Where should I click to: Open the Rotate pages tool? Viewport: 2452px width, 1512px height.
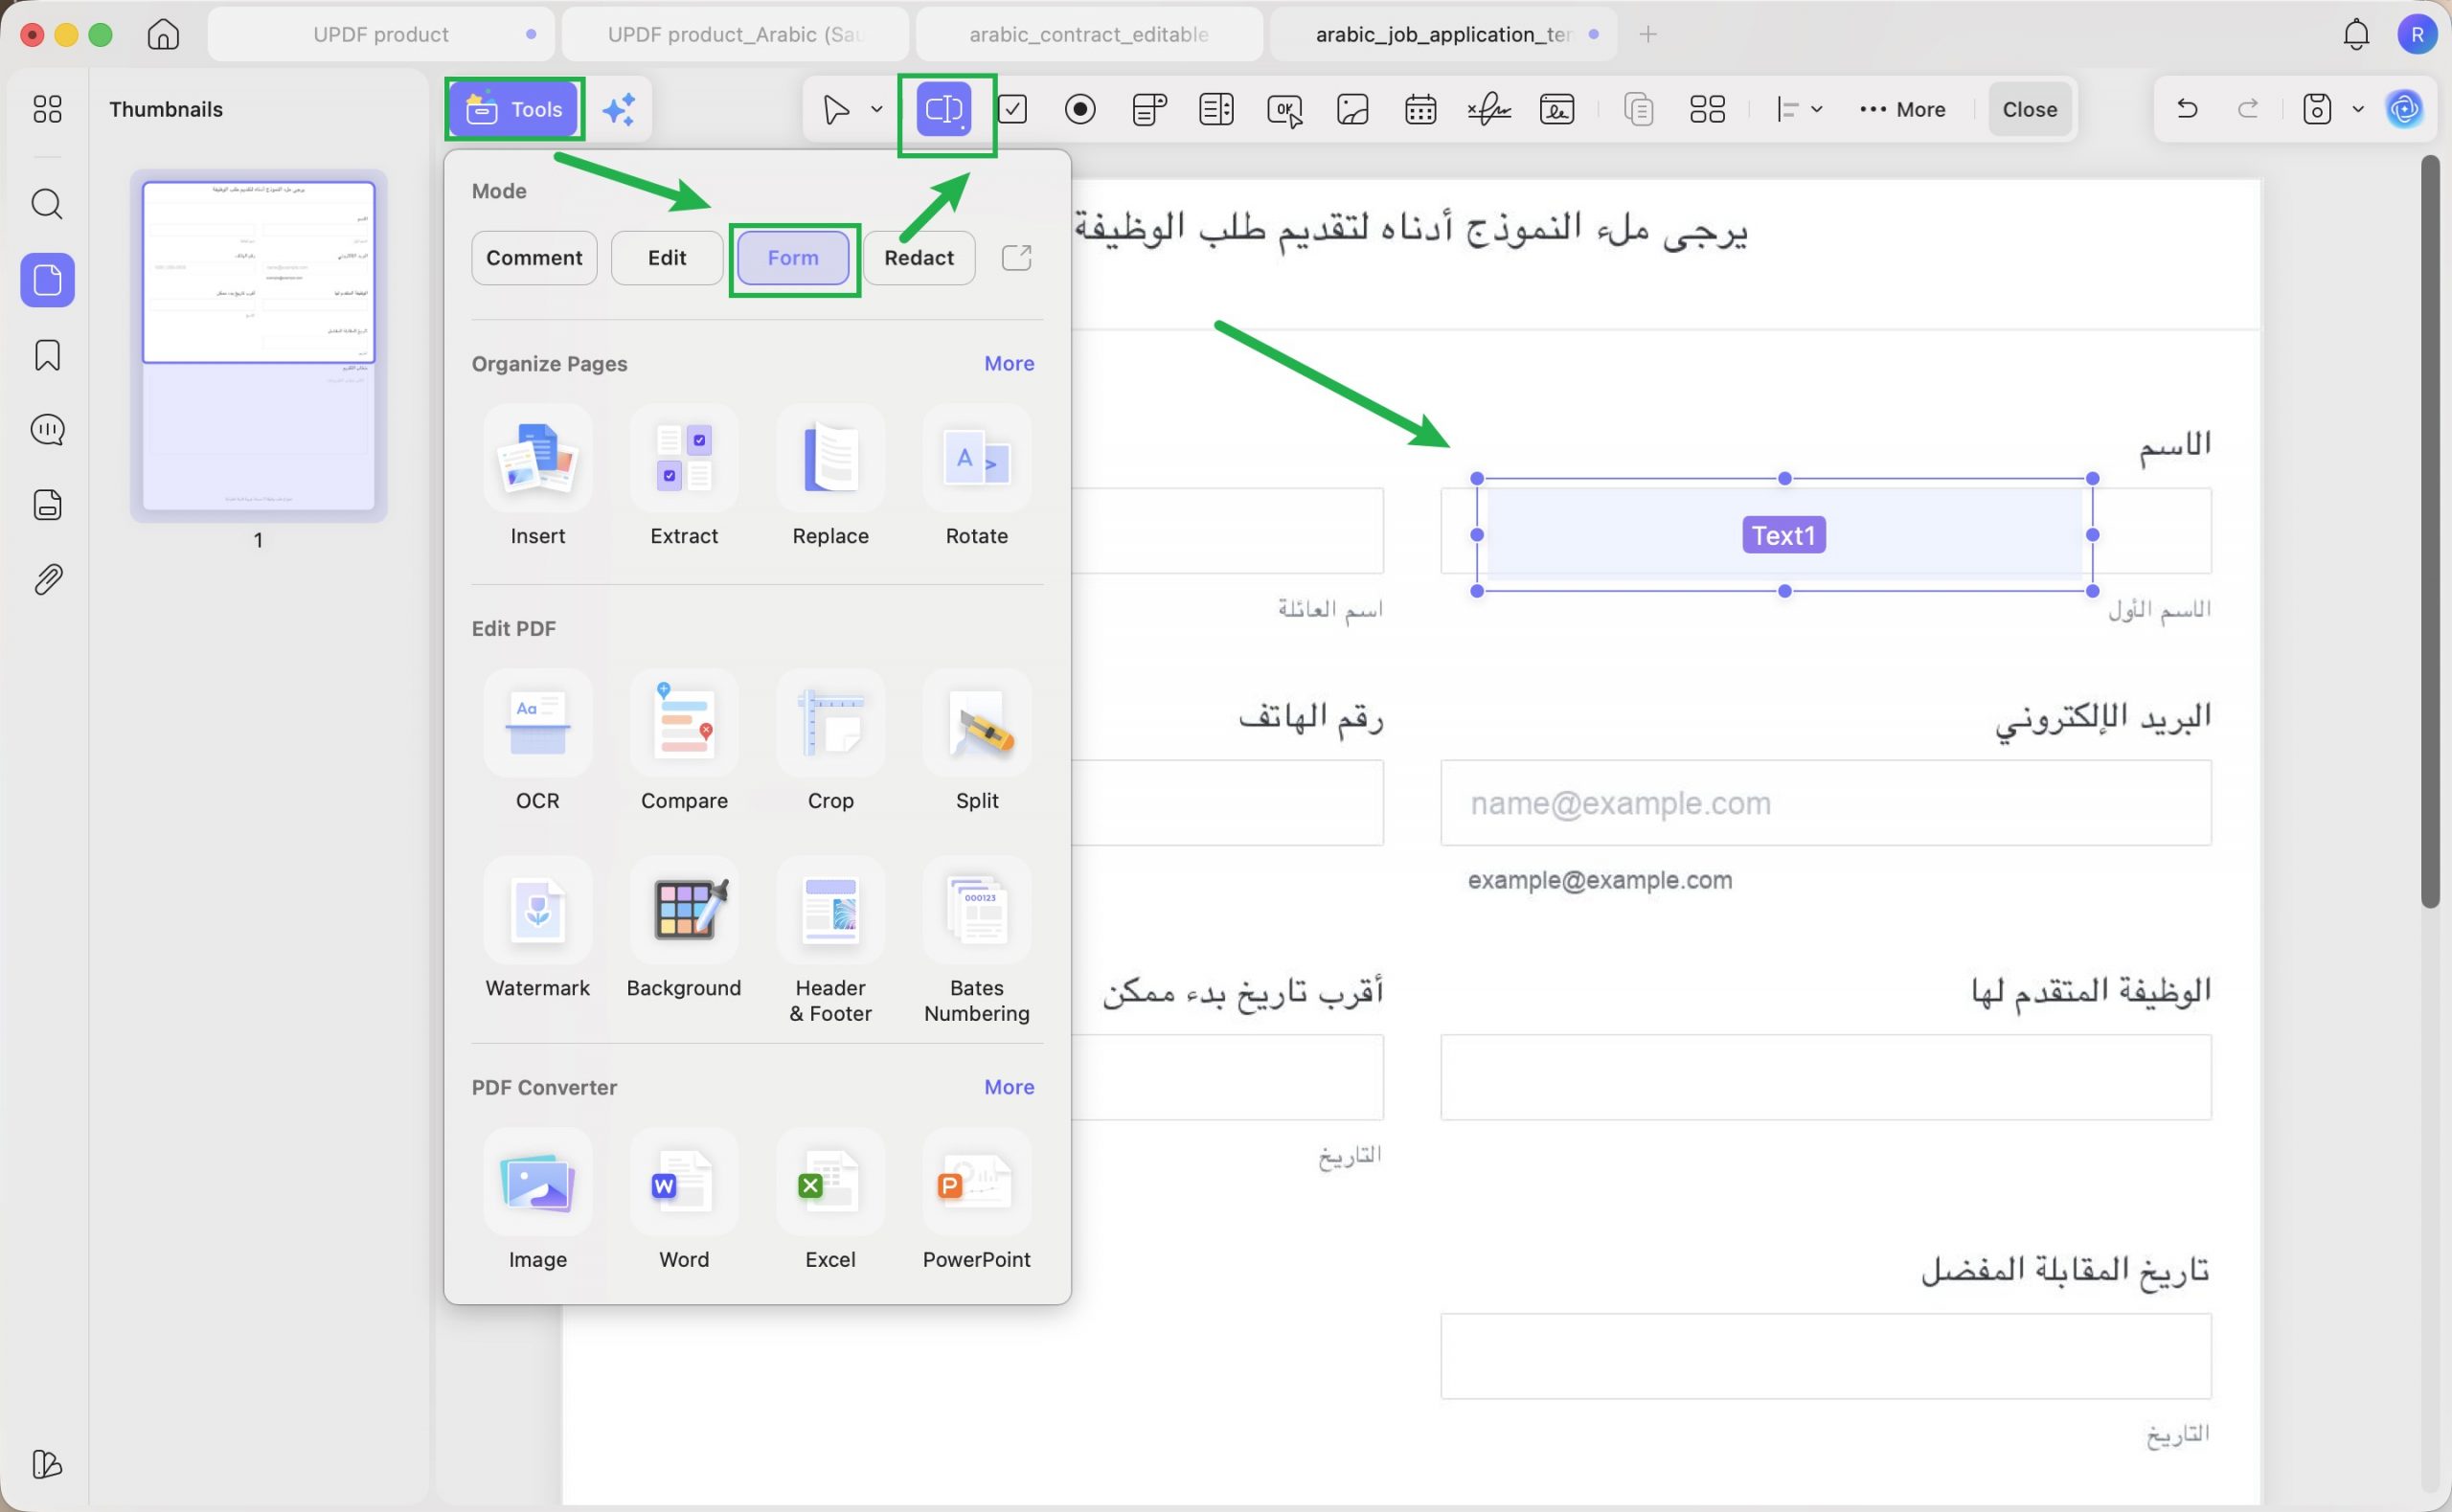coord(977,477)
